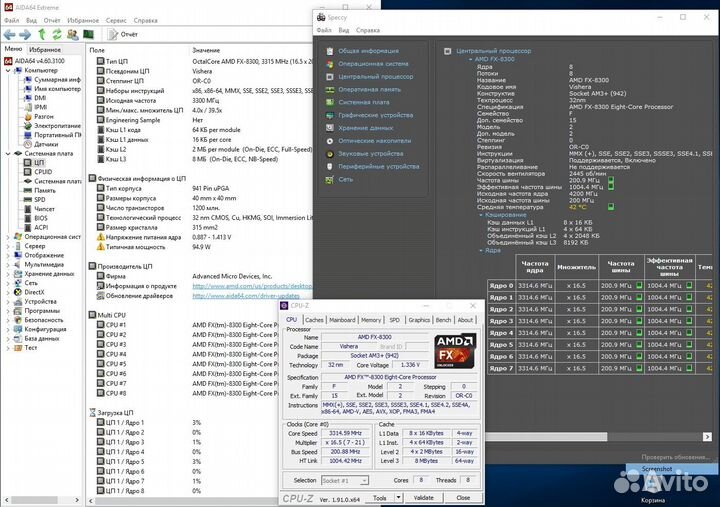
Task: Open Операционная система in Speccy sidebar
Action: point(373,64)
